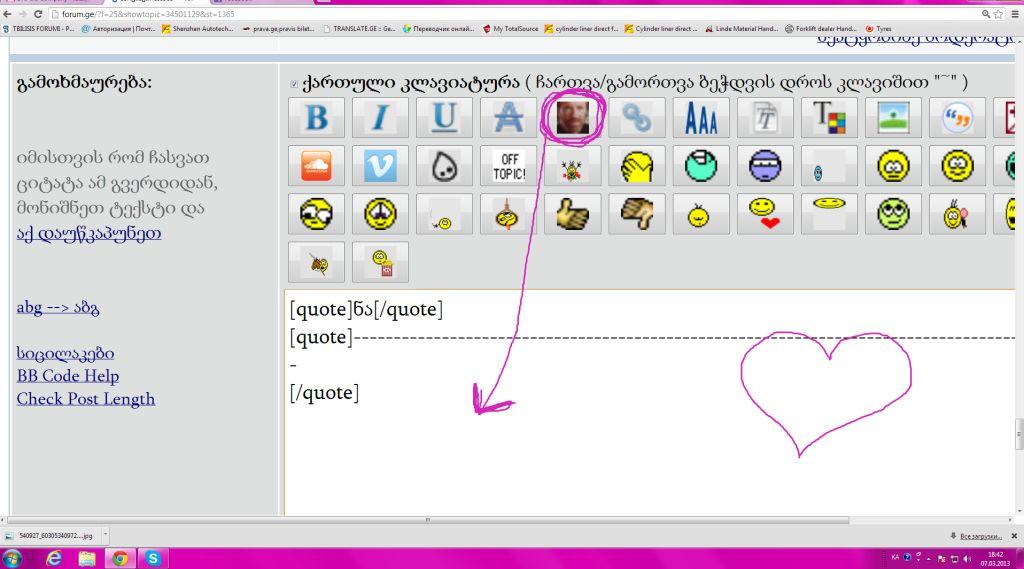Close the downloads bar

(1014, 536)
